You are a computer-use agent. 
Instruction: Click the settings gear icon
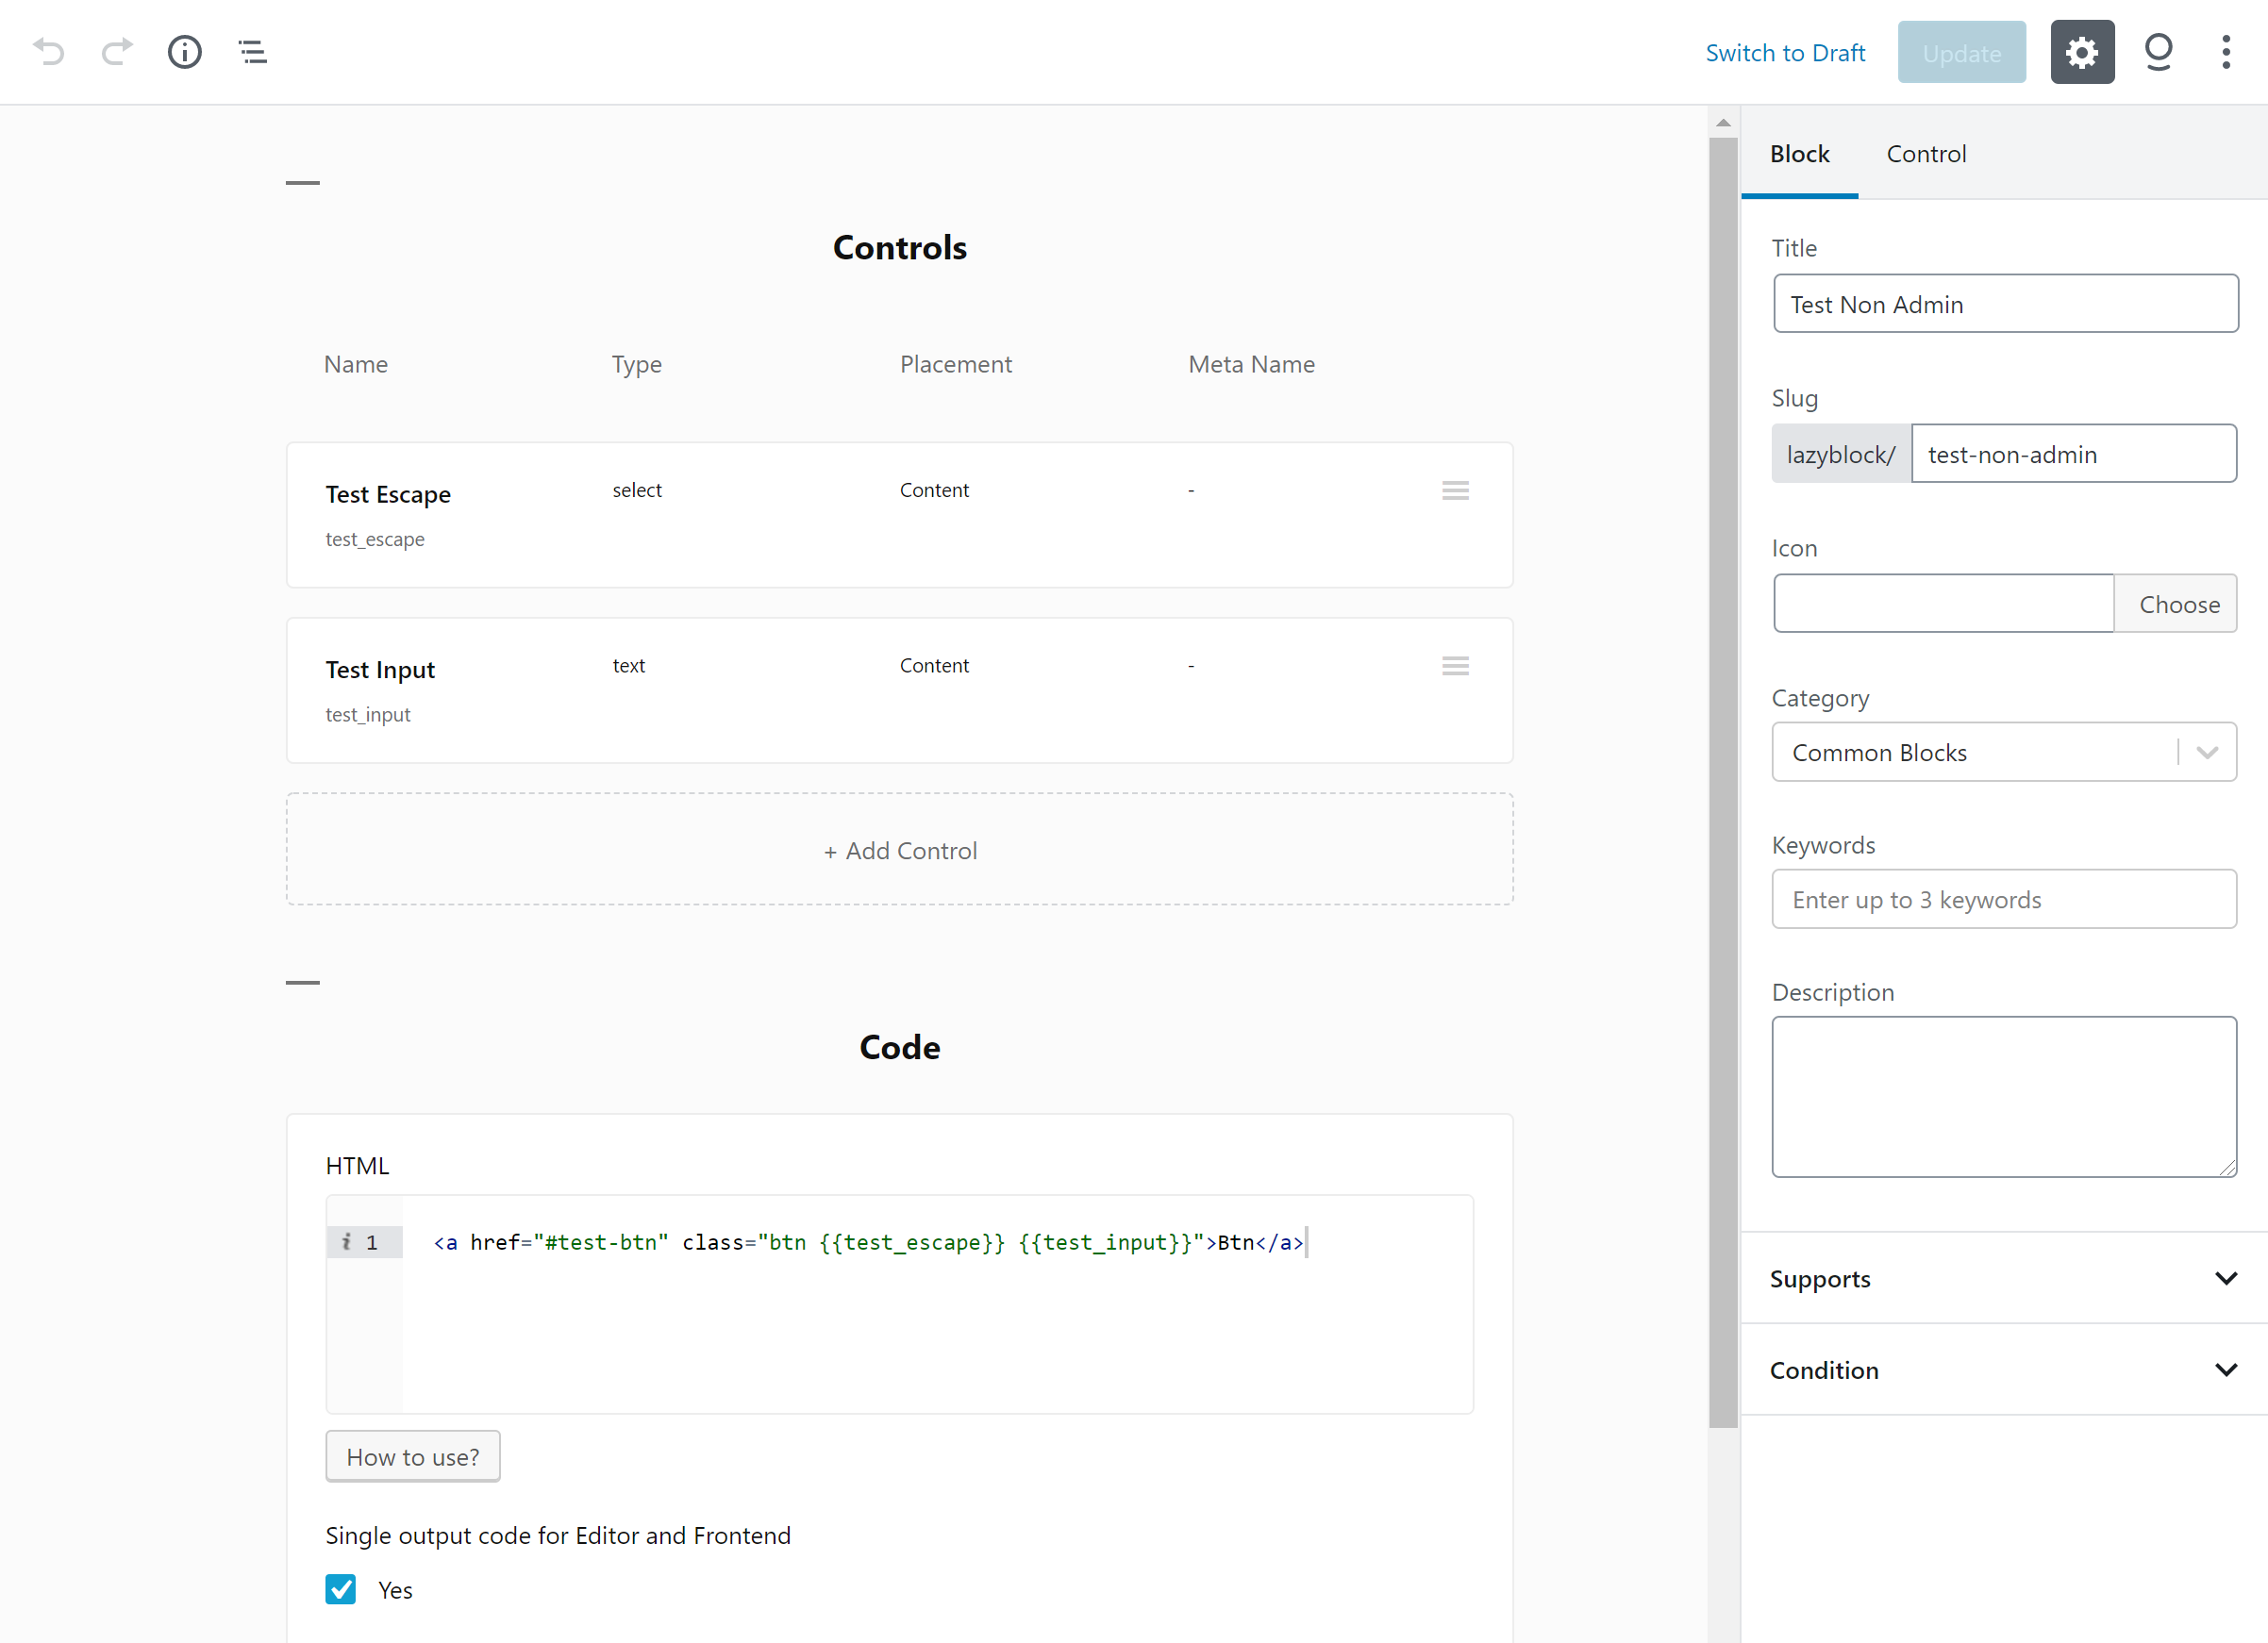click(x=2081, y=53)
